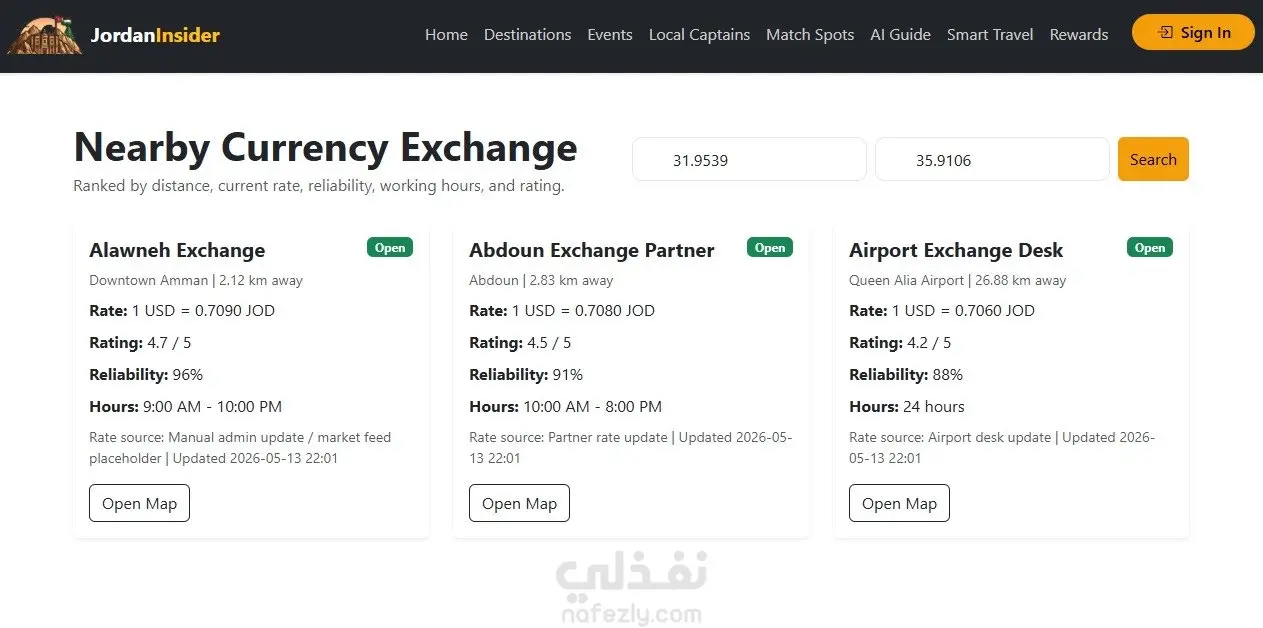Image resolution: width=1263 pixels, height=628 pixels.
Task: Open Map for Abdoun Exchange Partner
Action: (x=519, y=503)
